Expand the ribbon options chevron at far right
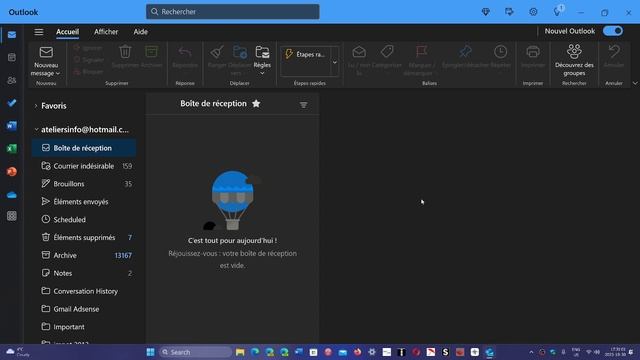Image resolution: width=640 pixels, height=360 pixels. click(x=635, y=83)
